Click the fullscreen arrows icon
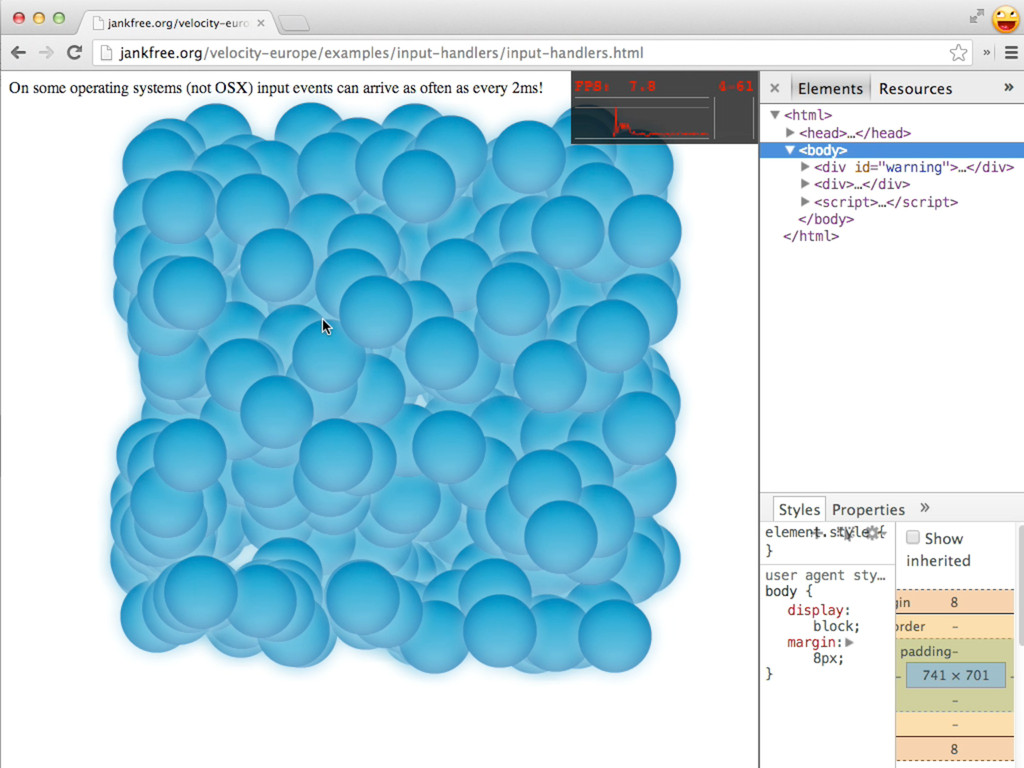Viewport: 1024px width, 768px height. [x=976, y=17]
